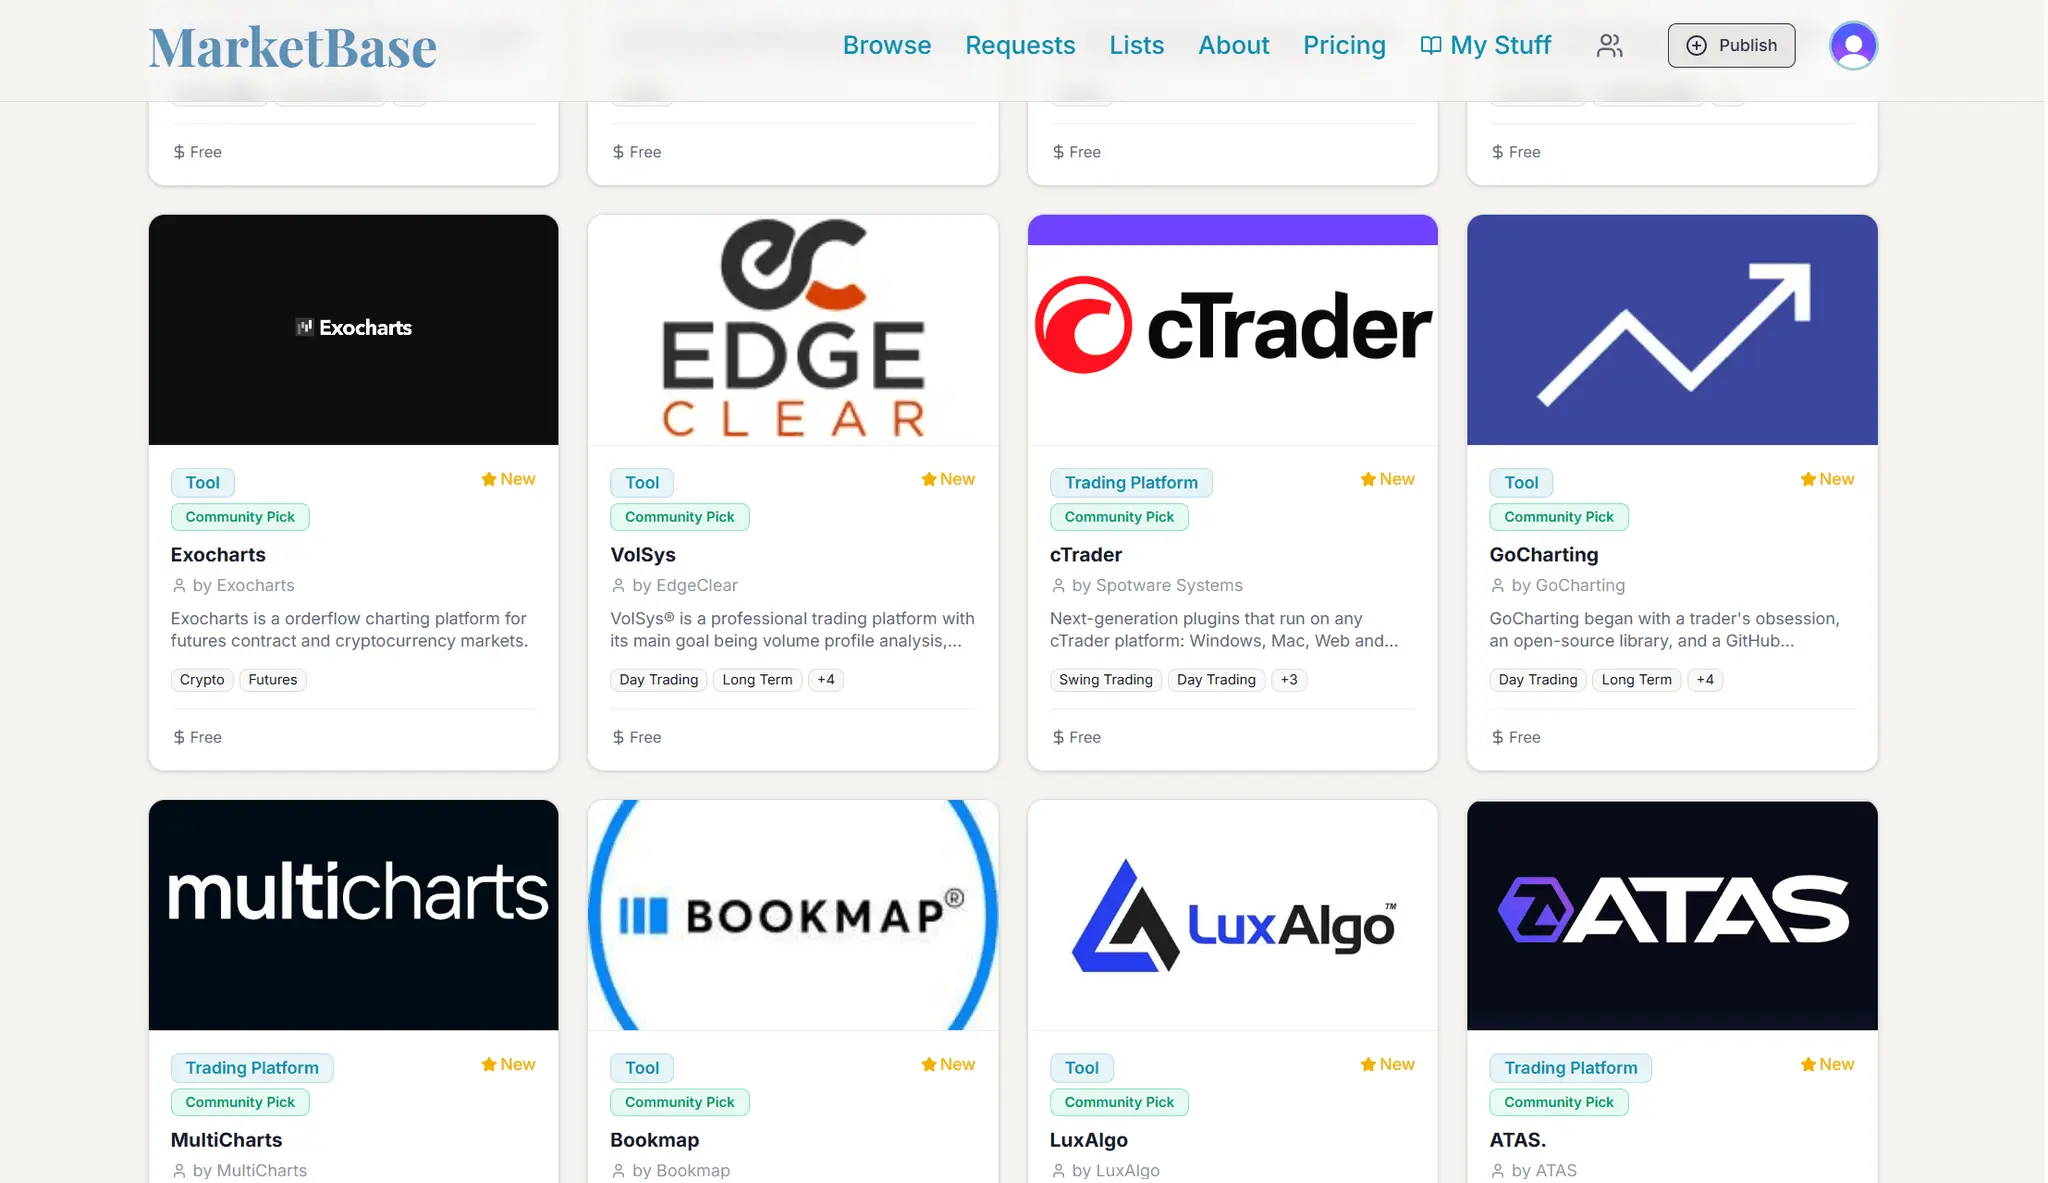The image size is (2048, 1183).
Task: Click the Trading Platform tag on the MultiCharts card
Action: (252, 1067)
